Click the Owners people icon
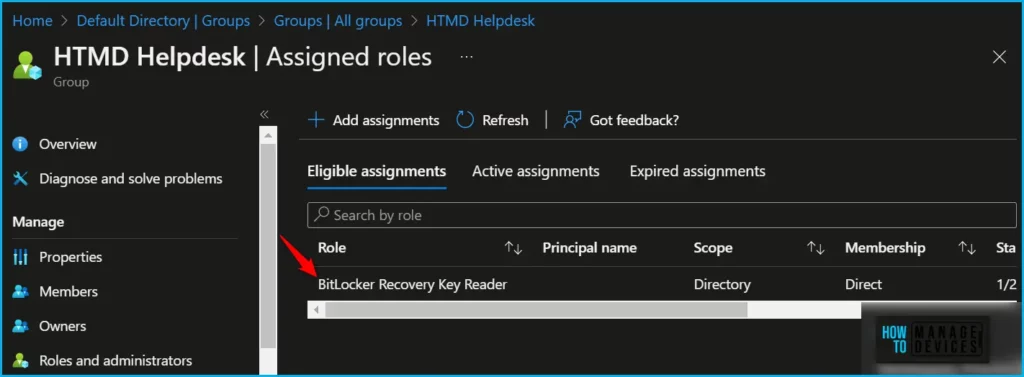The height and width of the screenshot is (377, 1024). pos(20,326)
